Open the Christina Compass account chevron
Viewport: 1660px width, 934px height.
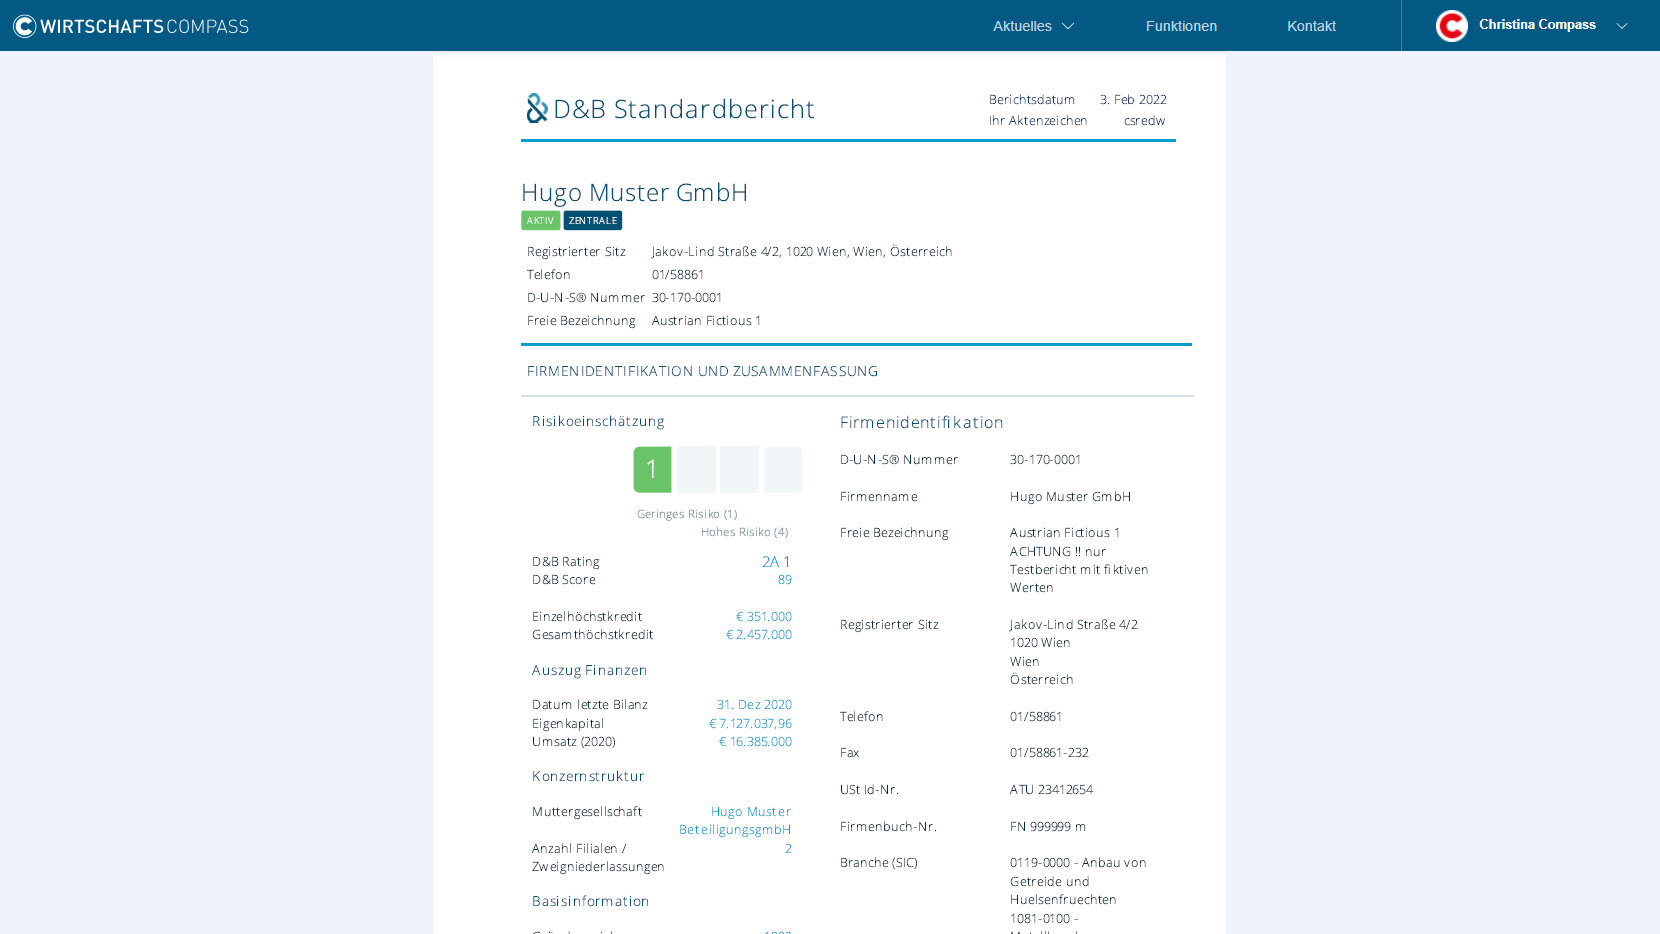pos(1622,26)
